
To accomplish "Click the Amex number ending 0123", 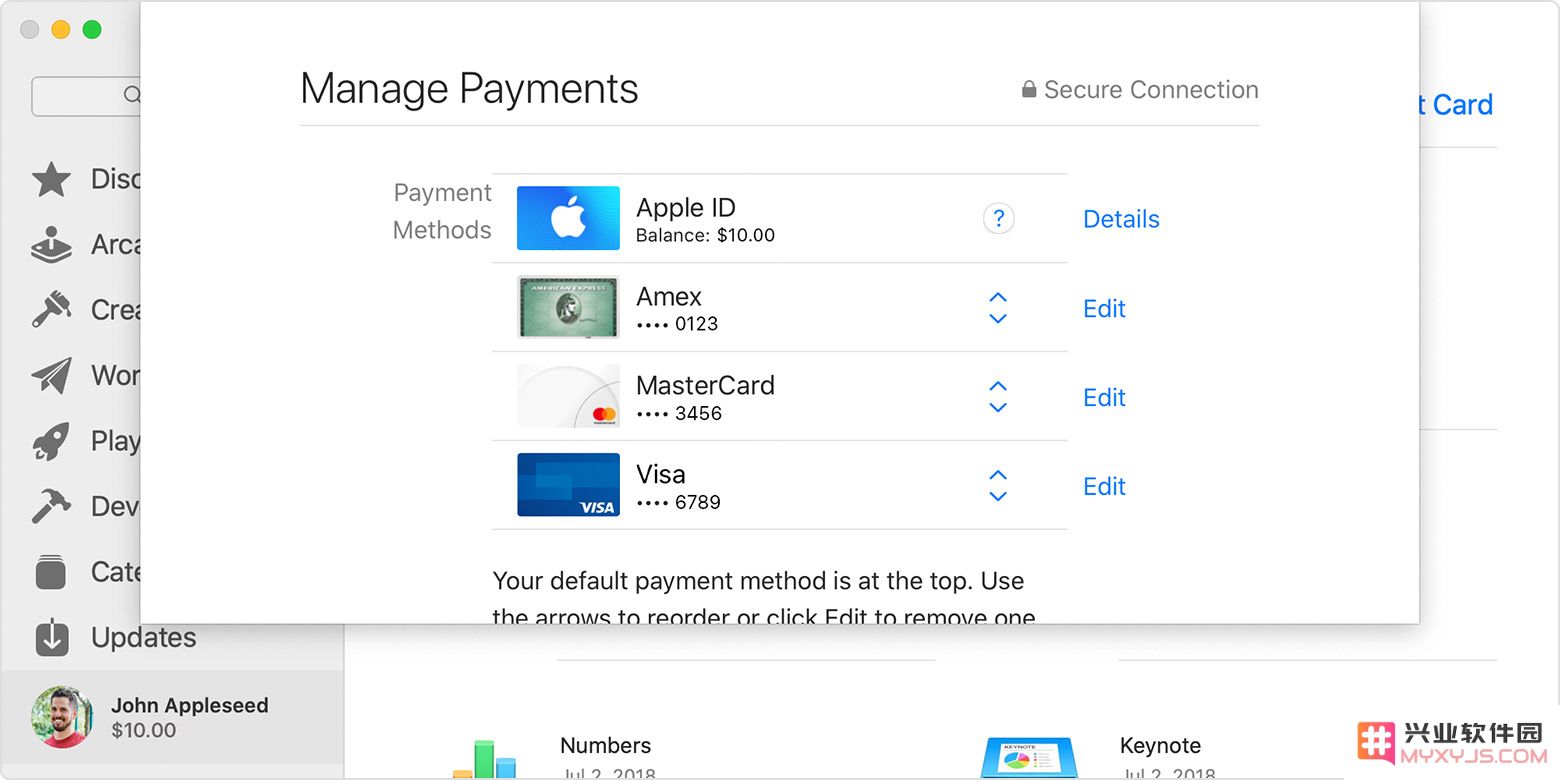I will click(x=677, y=324).
